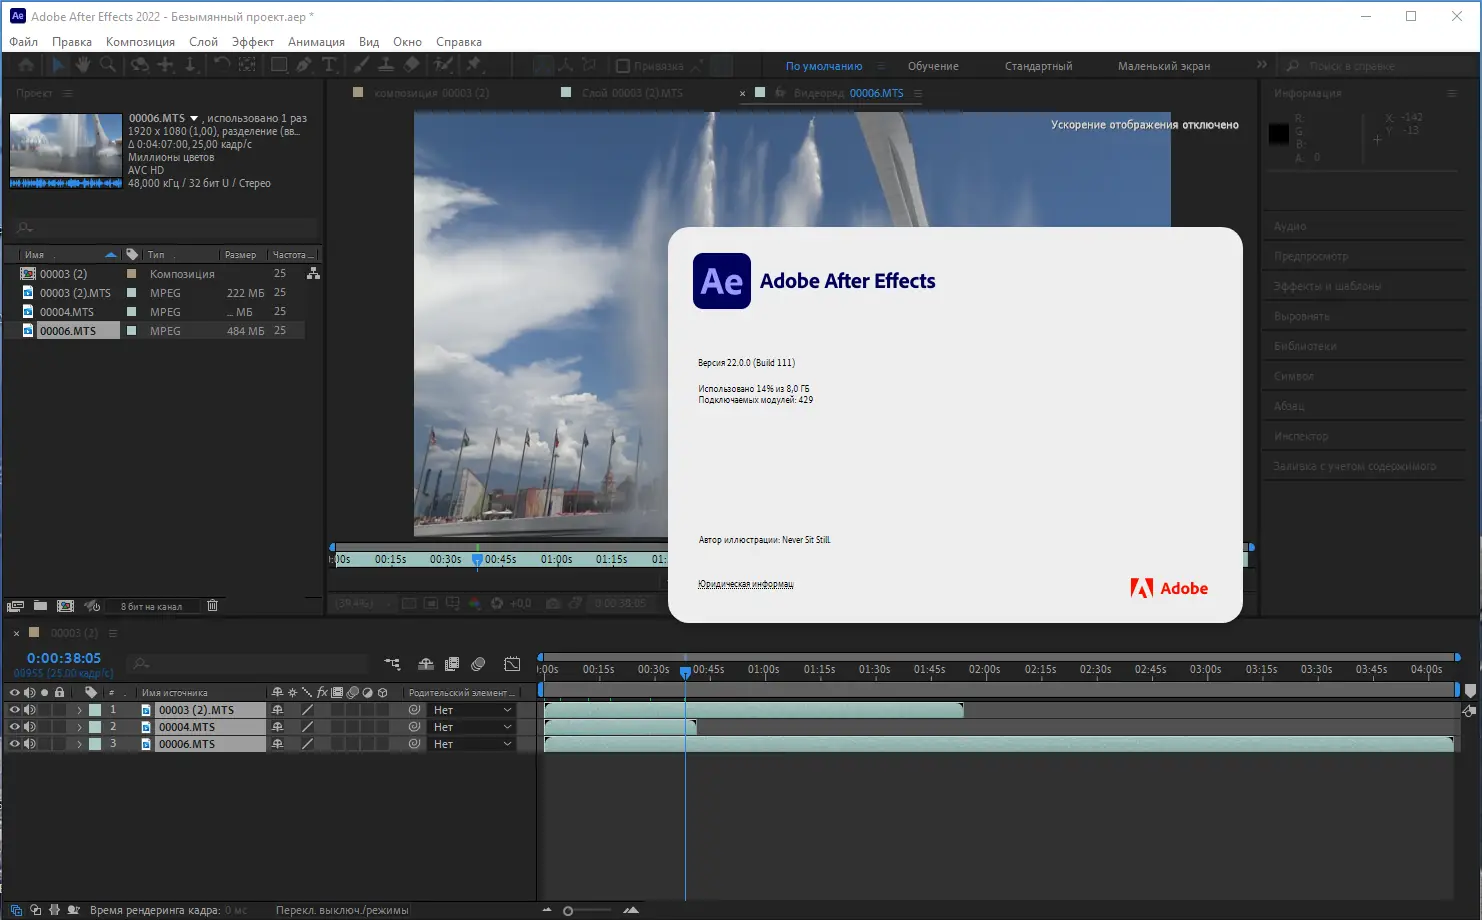Toggle the Привязка snapping checkbox

coord(623,66)
